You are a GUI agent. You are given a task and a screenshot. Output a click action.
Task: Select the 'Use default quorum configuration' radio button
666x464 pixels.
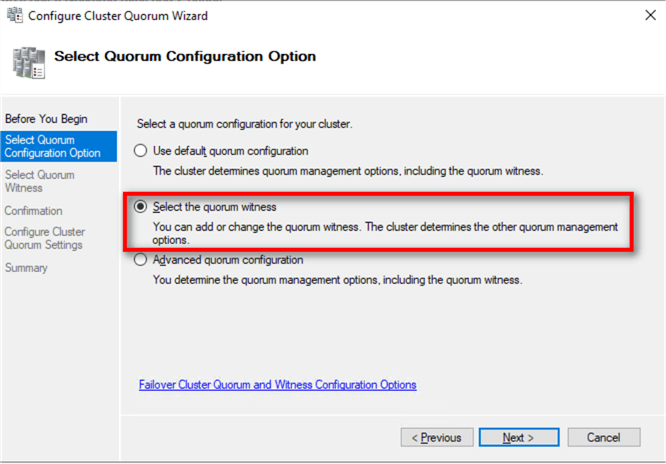140,151
